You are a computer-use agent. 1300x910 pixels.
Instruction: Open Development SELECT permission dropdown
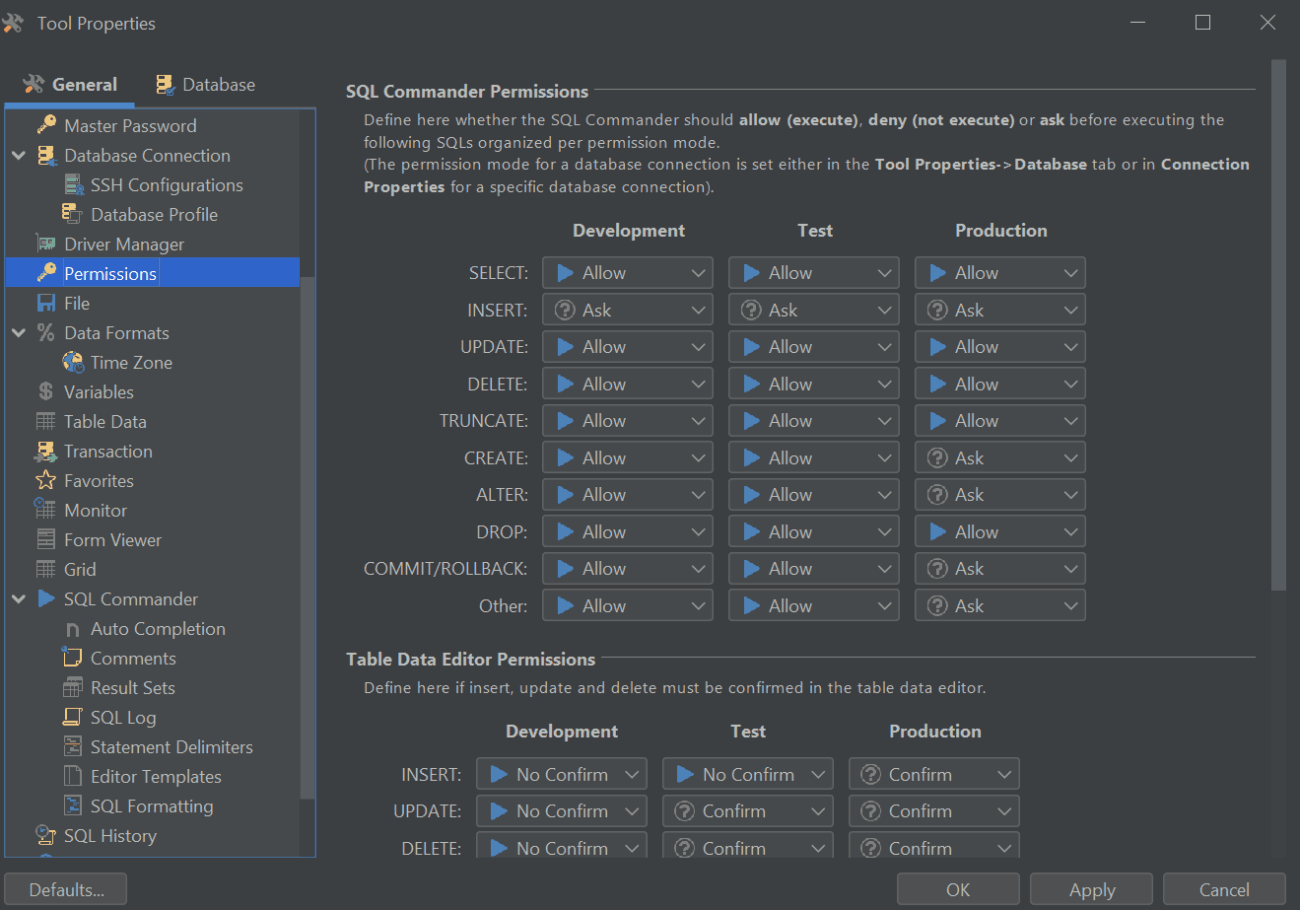pos(627,273)
